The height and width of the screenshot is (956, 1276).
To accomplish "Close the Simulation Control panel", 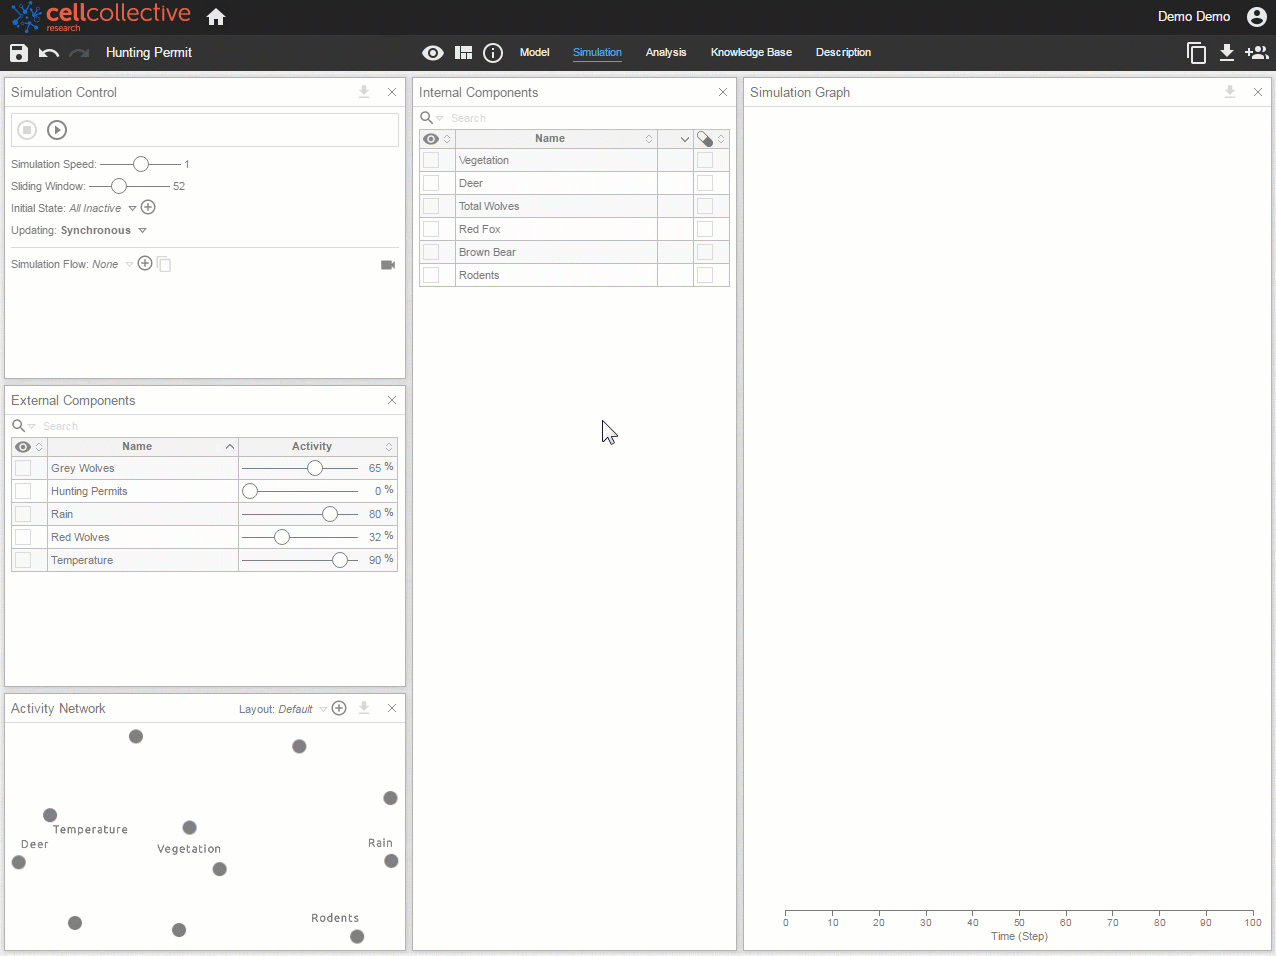I will tap(392, 92).
